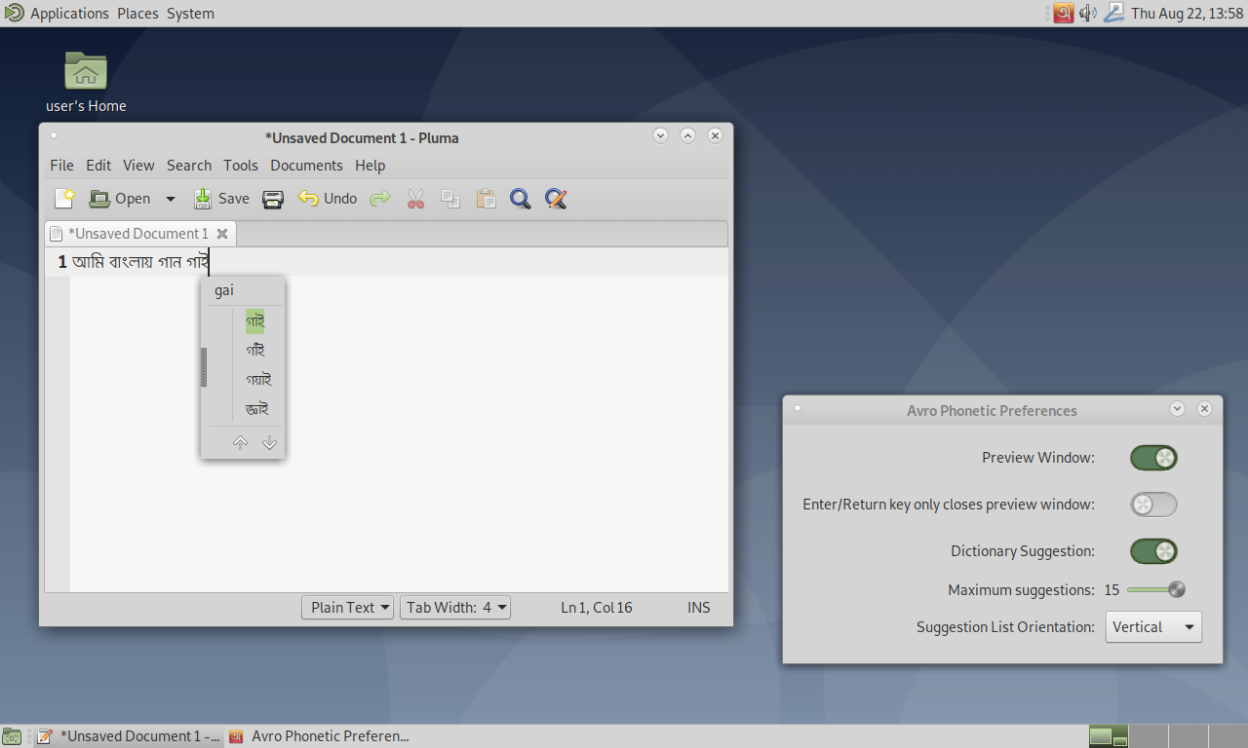The image size is (1248, 748).
Task: Click the Redo arrow icon
Action: 379,199
